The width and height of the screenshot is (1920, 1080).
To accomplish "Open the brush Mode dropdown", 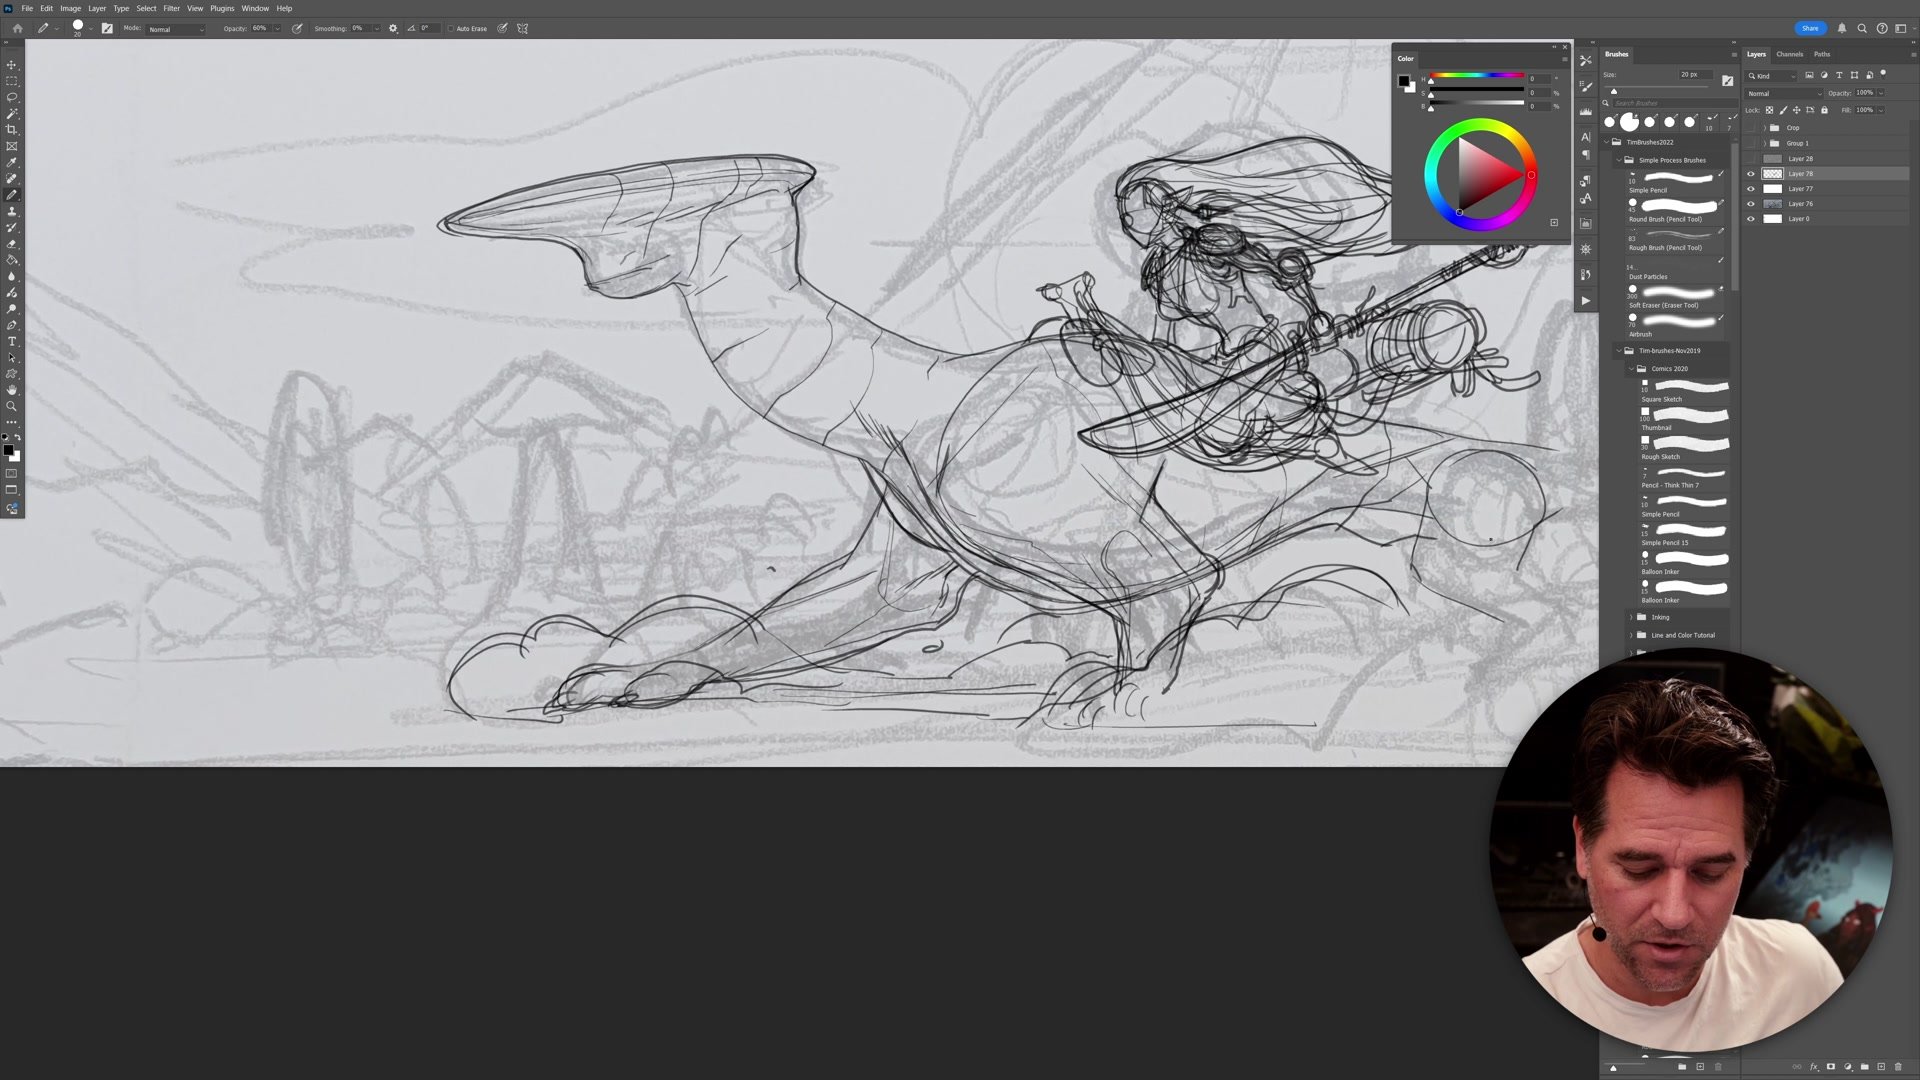I will coord(176,29).
